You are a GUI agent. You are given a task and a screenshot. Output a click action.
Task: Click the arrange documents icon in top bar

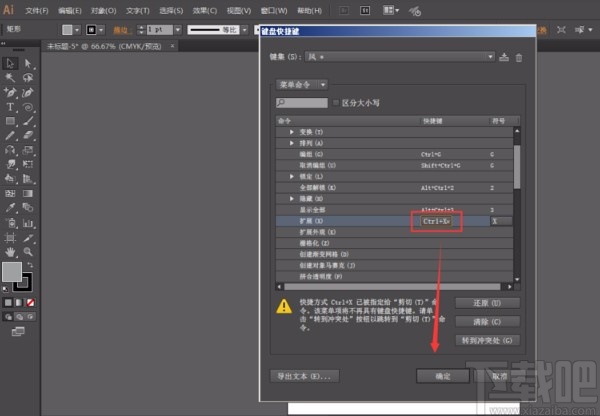(x=390, y=10)
